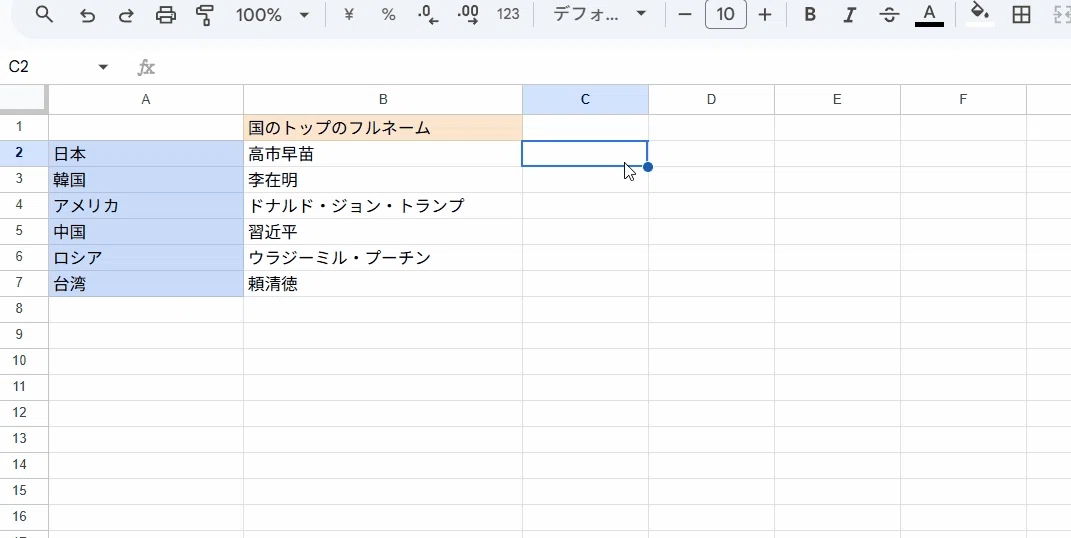Increase decimal places
The image size is (1071, 538).
coord(469,15)
